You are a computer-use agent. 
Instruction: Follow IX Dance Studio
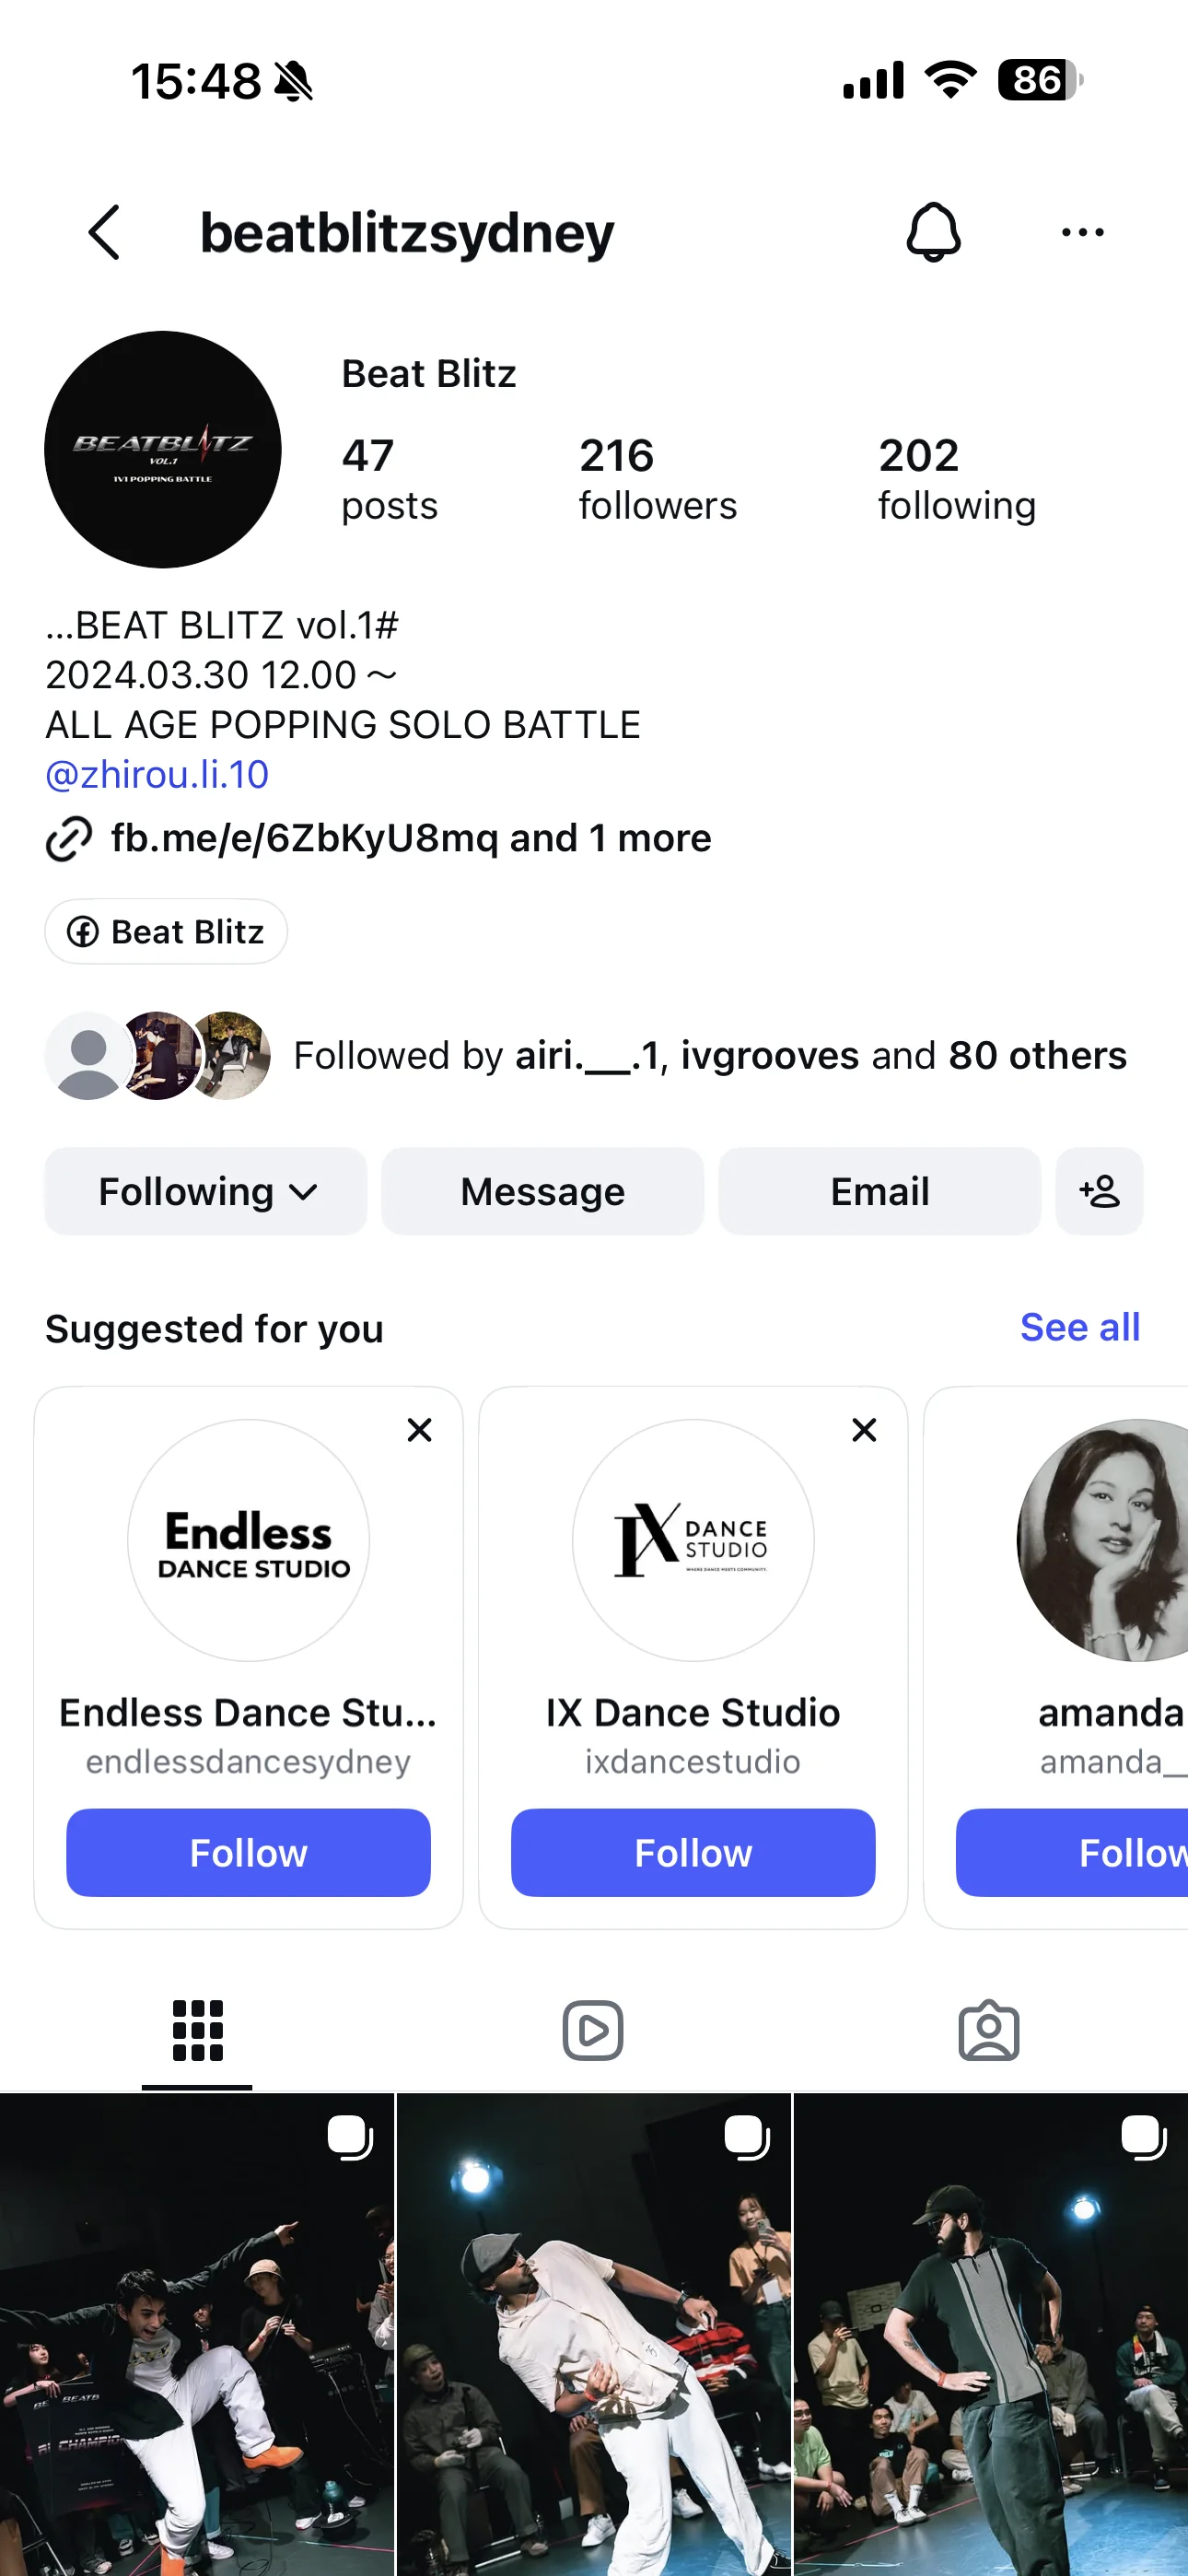693,1852
